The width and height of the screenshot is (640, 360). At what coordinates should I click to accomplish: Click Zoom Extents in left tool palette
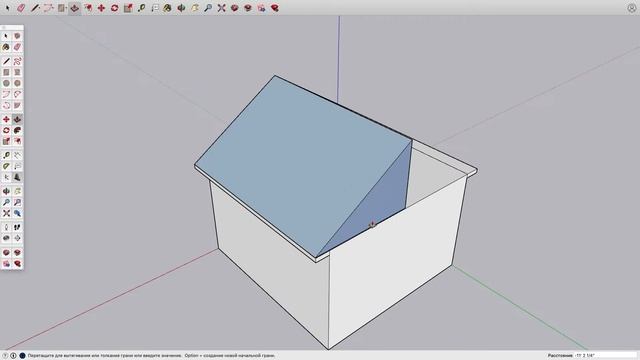[x=6, y=213]
